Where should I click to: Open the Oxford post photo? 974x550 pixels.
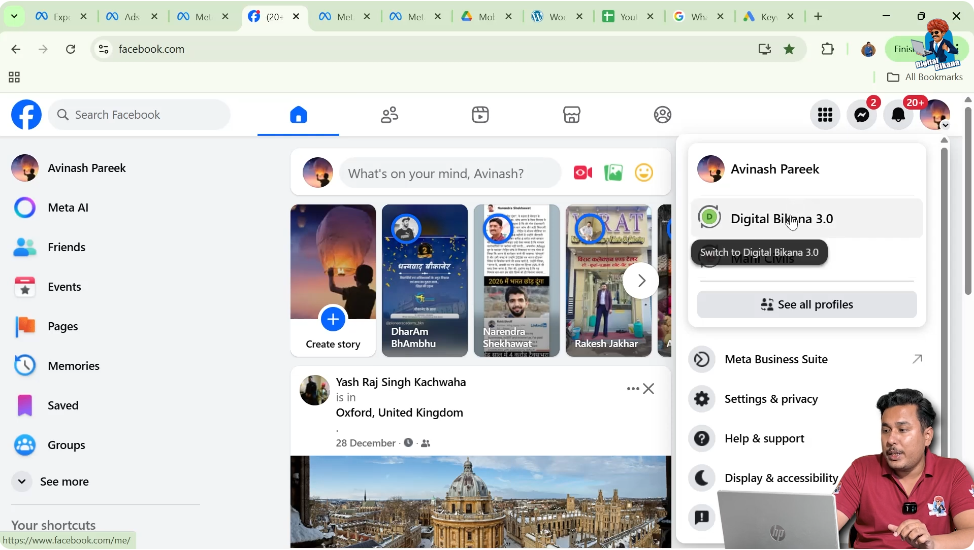tap(480, 502)
